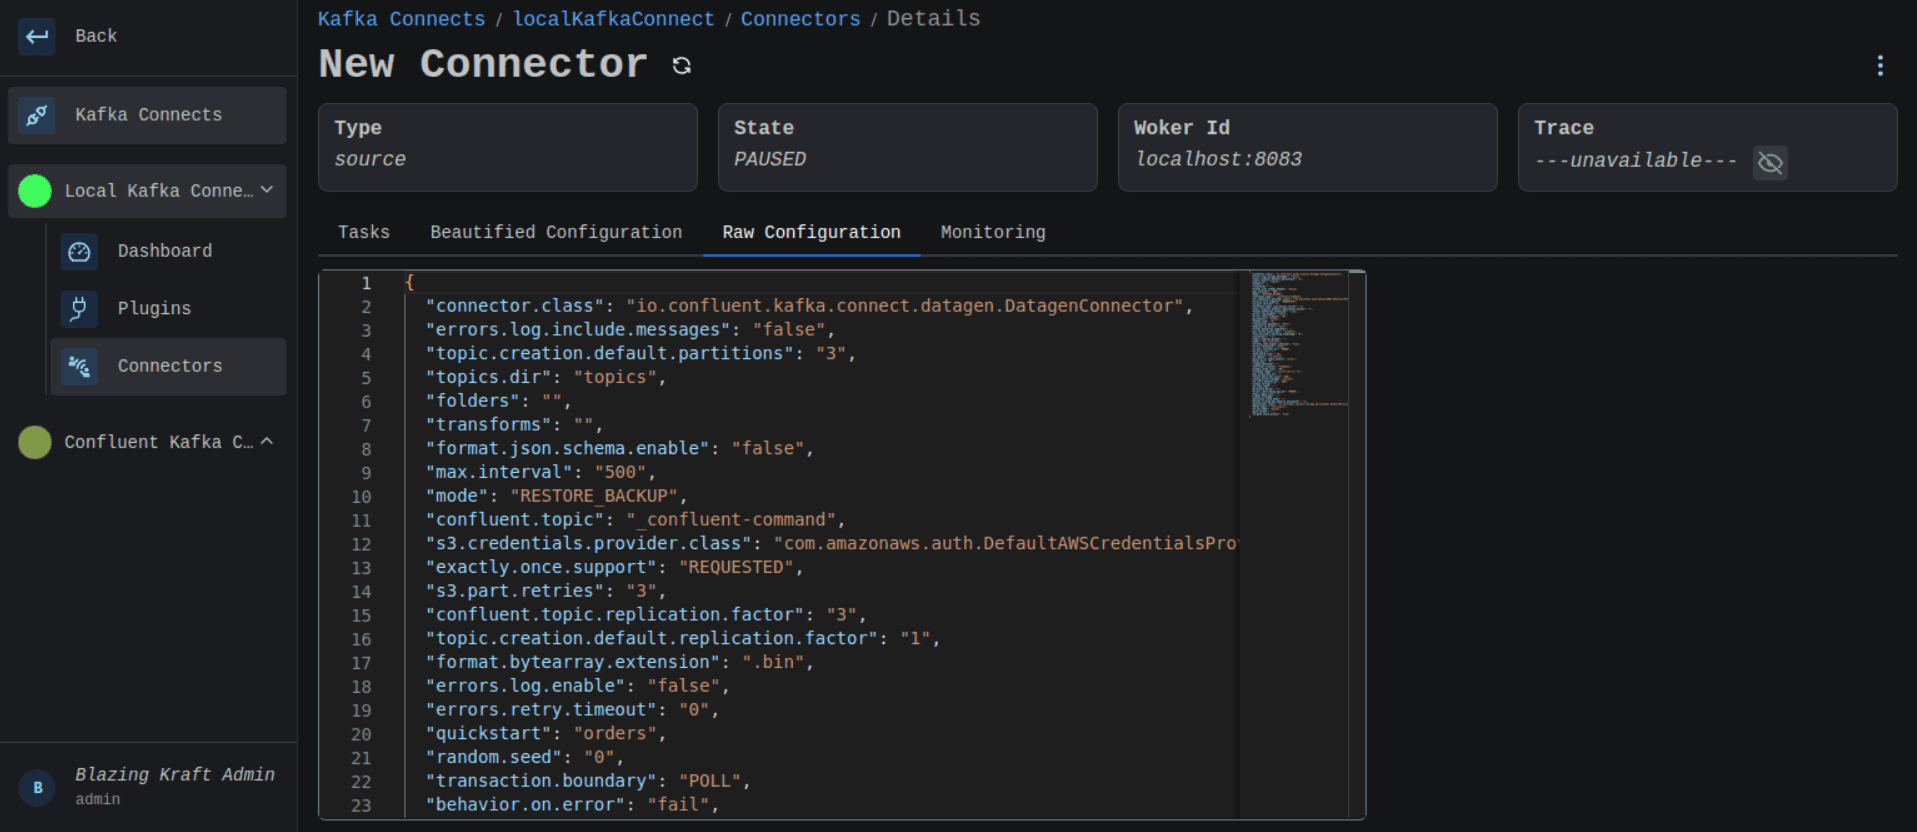Click the Dashboard gauge icon
The height and width of the screenshot is (832, 1917).
pyautogui.click(x=79, y=251)
